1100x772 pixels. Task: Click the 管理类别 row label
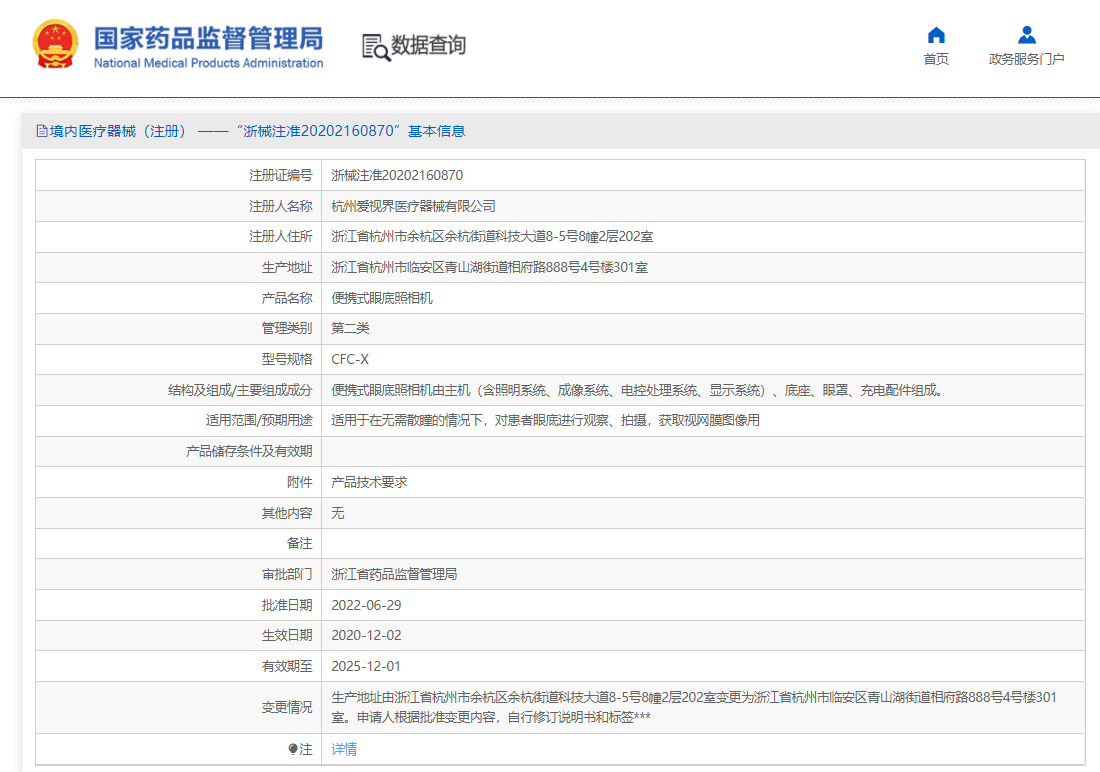287,328
